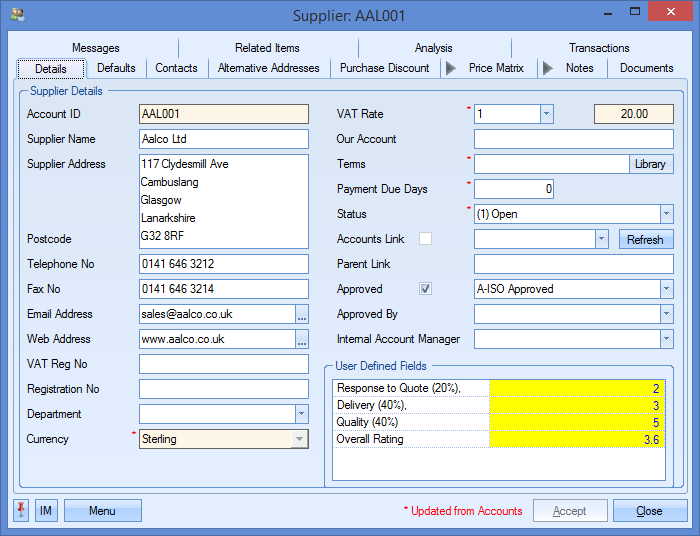
Task: Open the Menu button at the bottom
Action: click(x=102, y=511)
